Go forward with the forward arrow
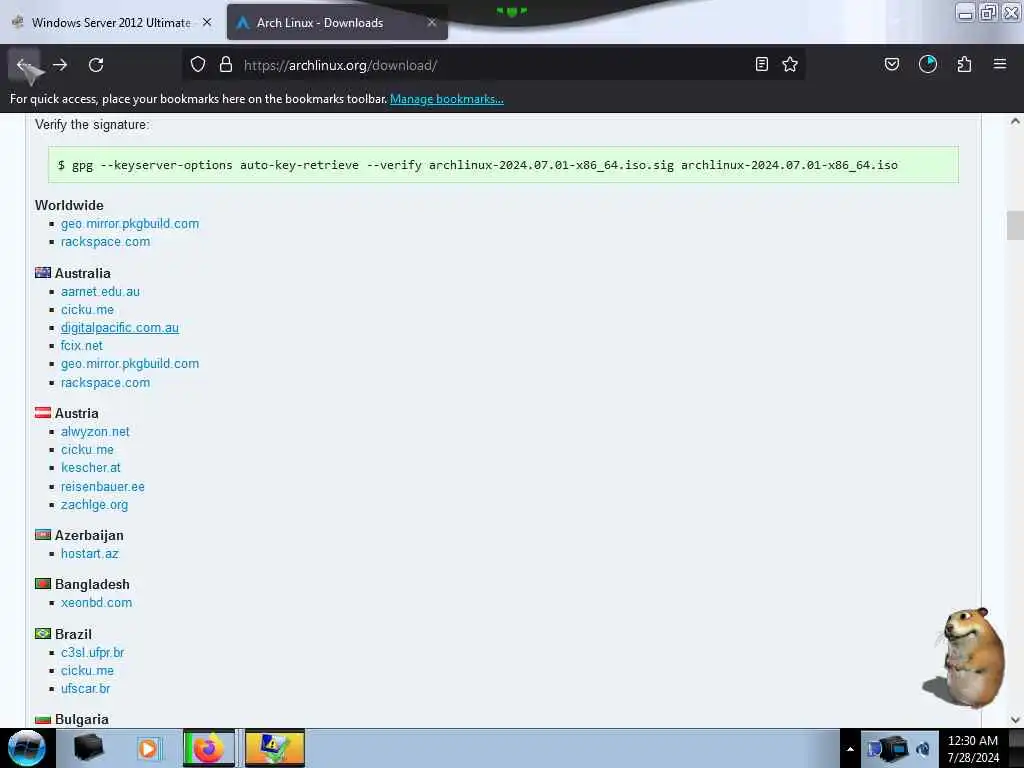This screenshot has height=768, width=1024. [60, 65]
